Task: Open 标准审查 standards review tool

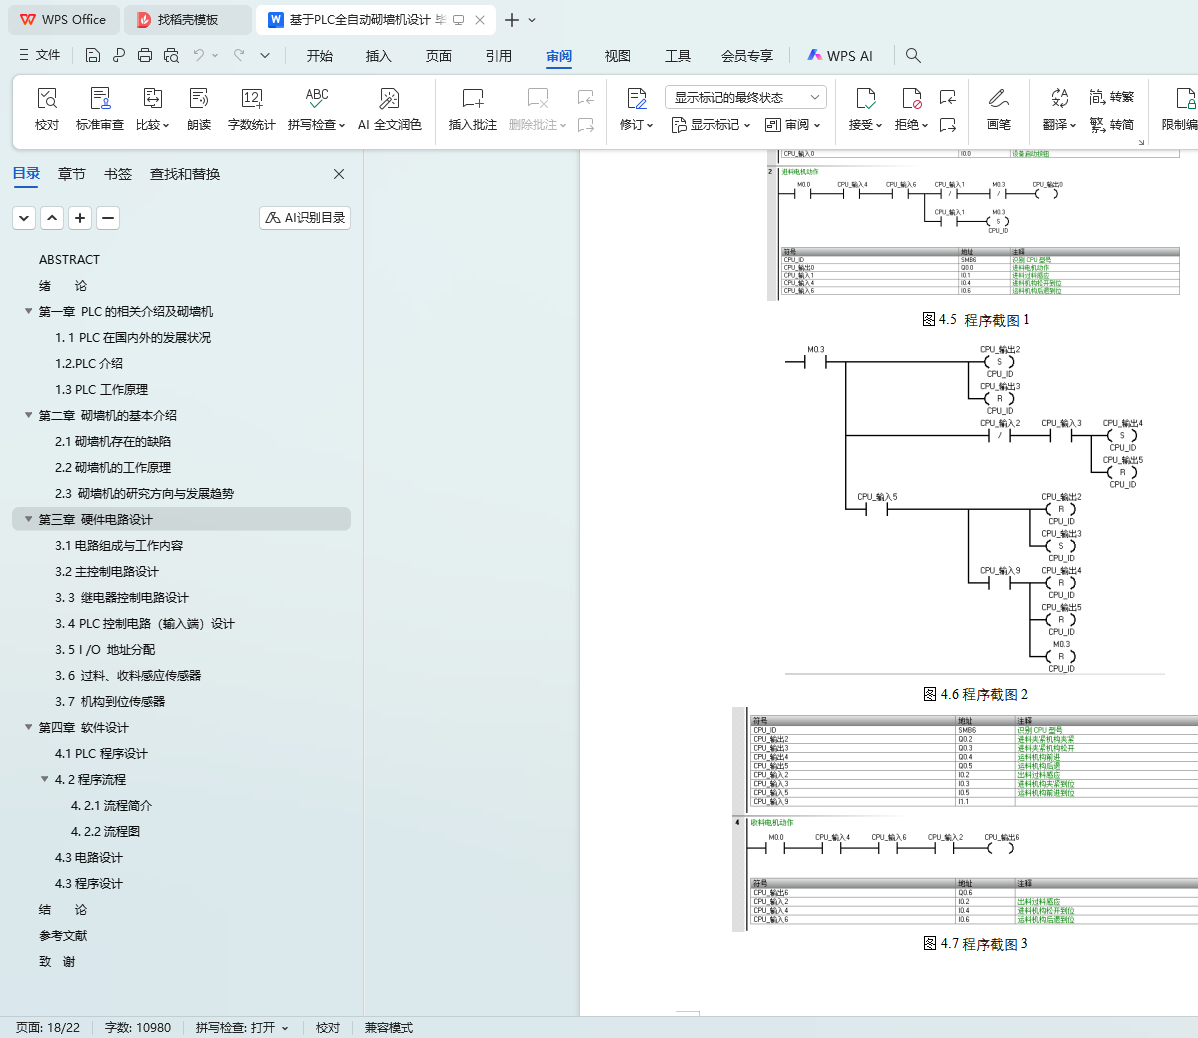Action: [x=99, y=109]
